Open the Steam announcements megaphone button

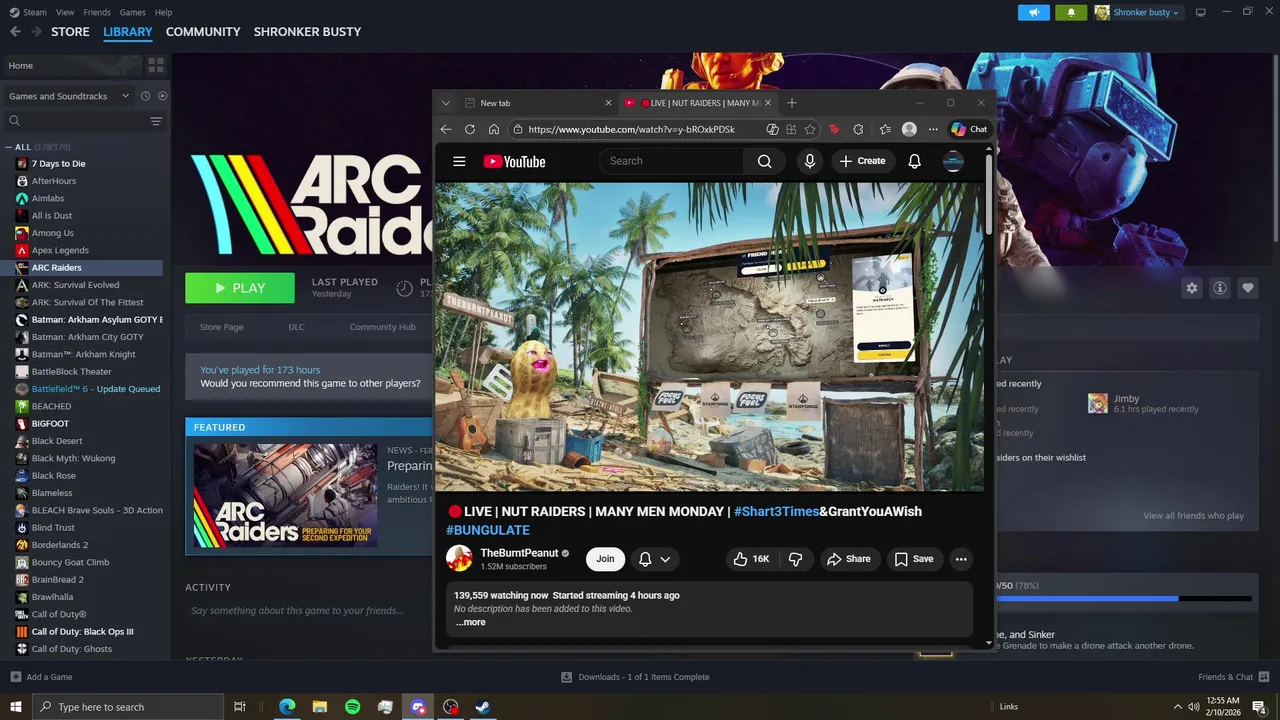[1034, 12]
